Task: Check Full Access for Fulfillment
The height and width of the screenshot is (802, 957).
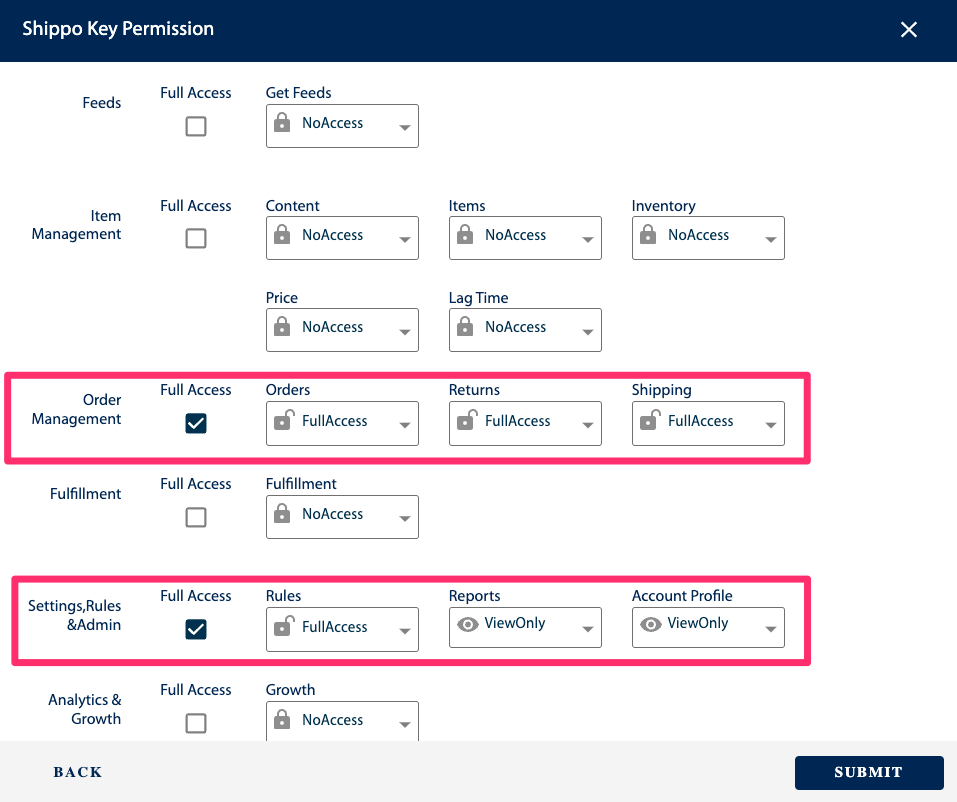Action: (x=196, y=518)
